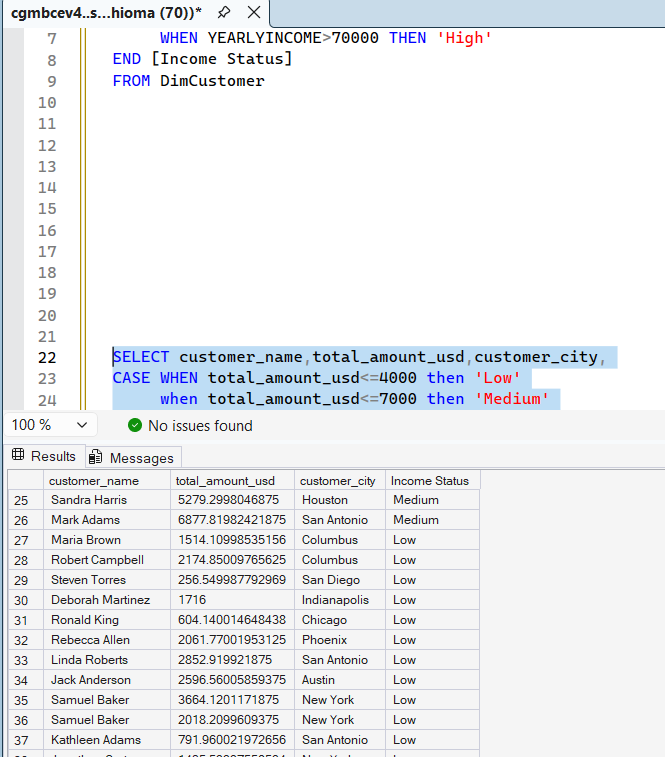Click the 6877.81982421875 amount cell
This screenshot has width=665, height=757.
pos(232,520)
